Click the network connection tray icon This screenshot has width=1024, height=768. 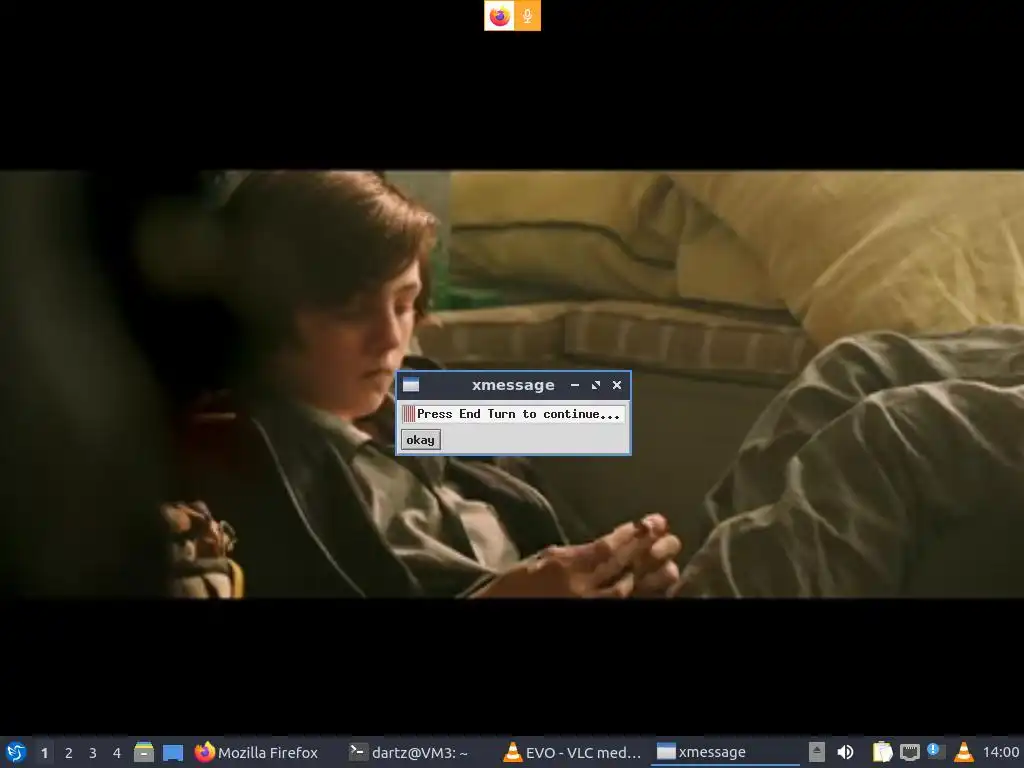909,752
